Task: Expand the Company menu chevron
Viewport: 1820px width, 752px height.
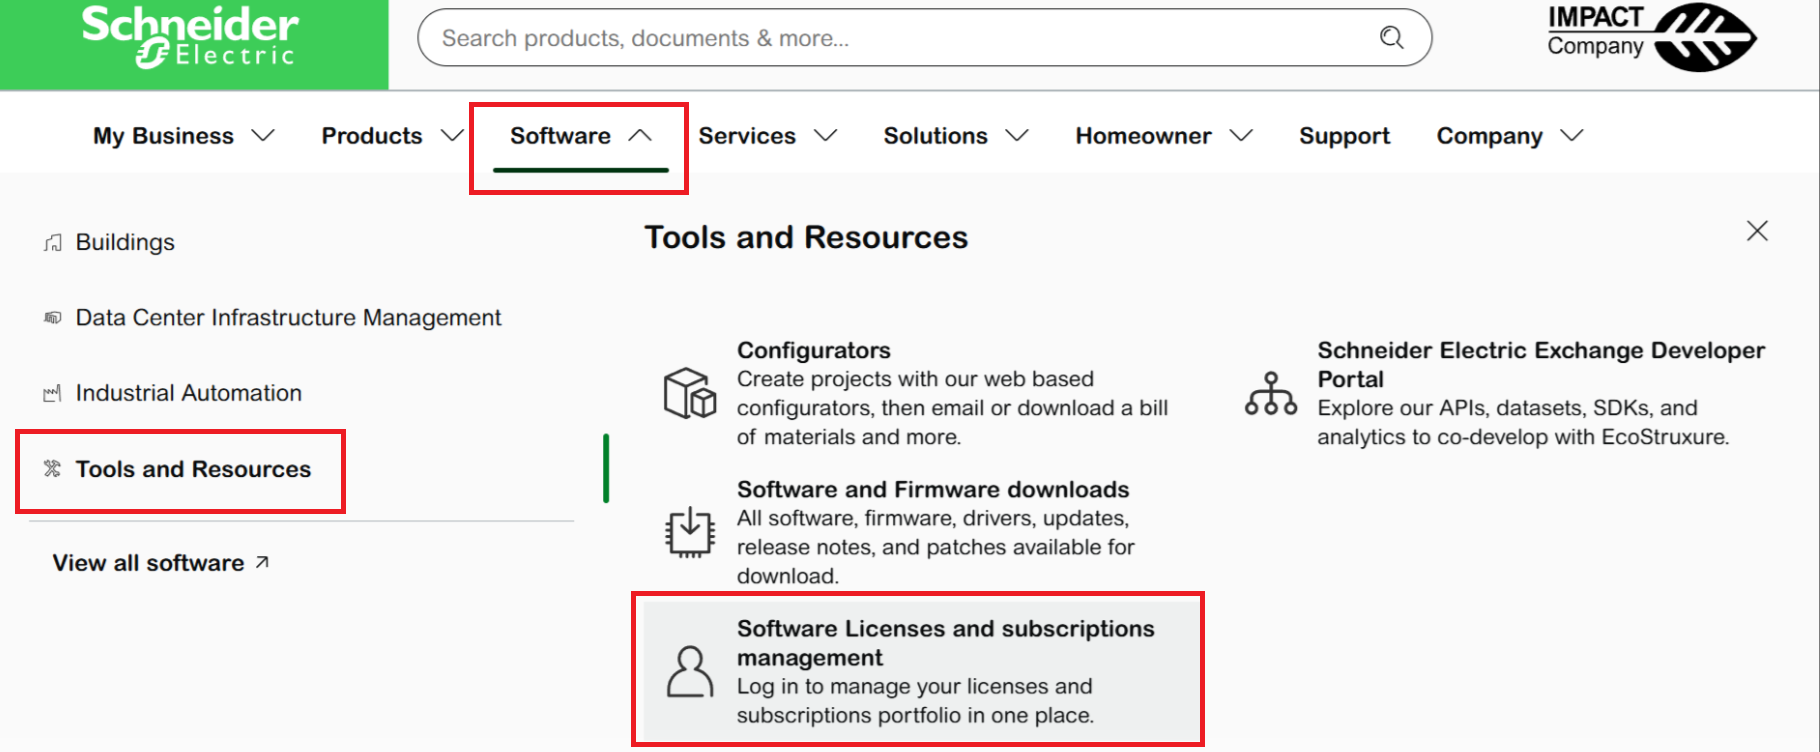Action: point(1572,135)
